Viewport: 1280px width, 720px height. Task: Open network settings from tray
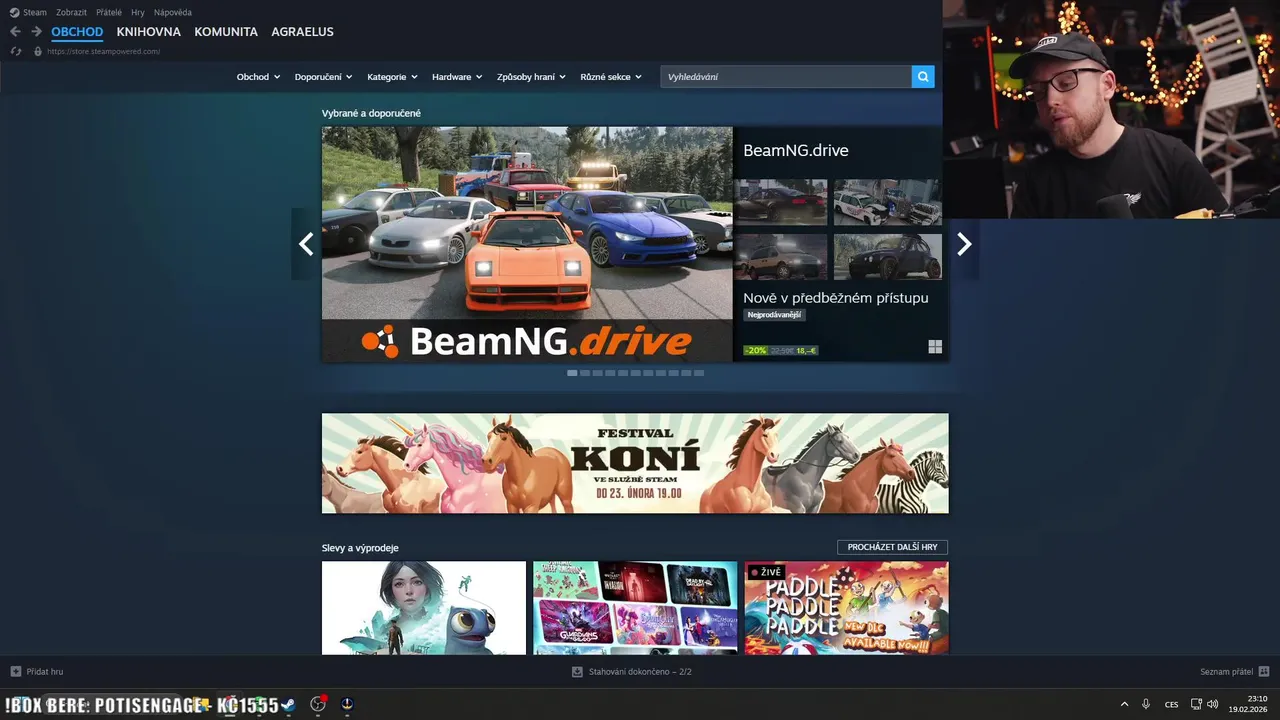[1196, 704]
